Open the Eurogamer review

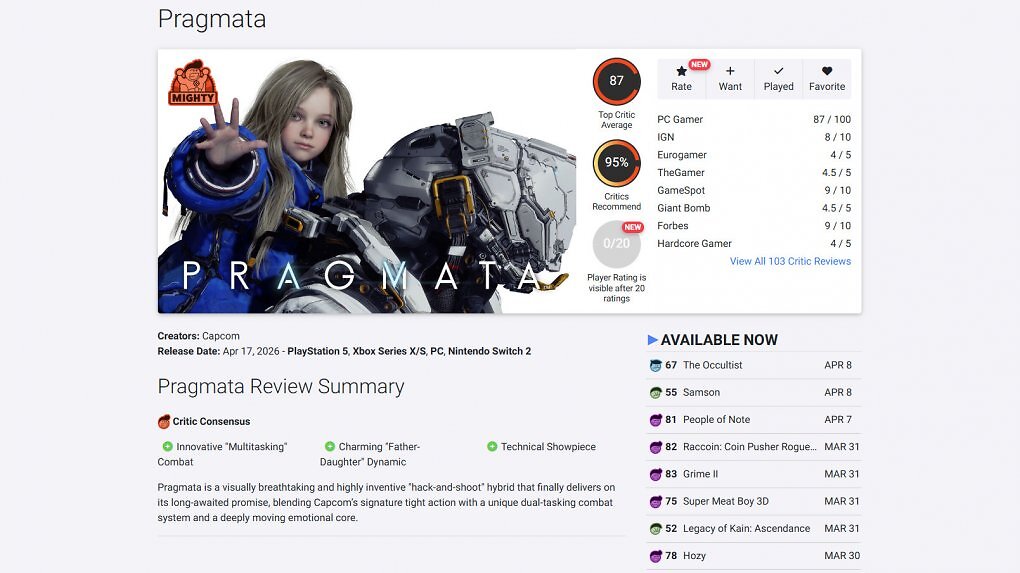682,155
